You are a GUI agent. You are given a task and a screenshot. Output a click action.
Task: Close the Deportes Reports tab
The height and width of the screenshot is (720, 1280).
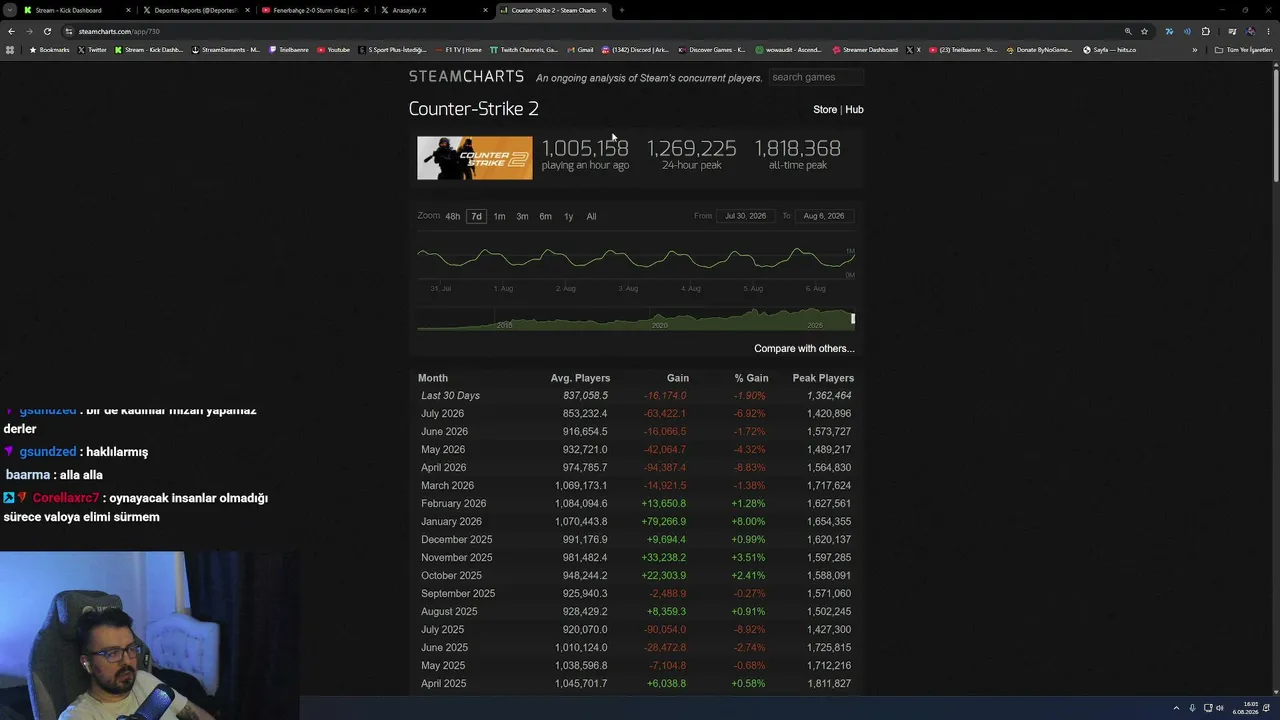click(x=247, y=10)
